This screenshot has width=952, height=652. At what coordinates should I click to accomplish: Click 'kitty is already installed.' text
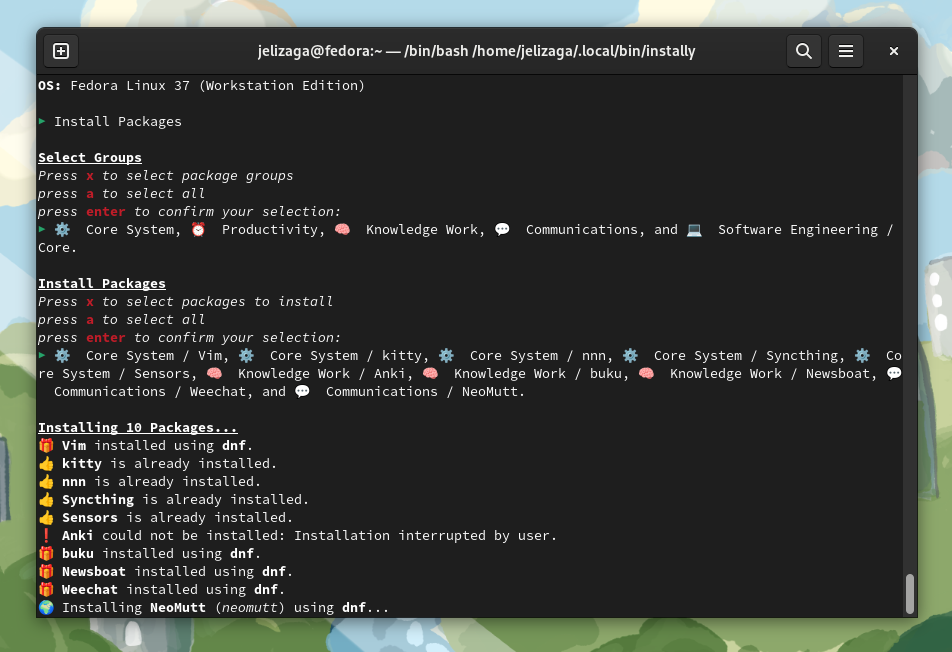tap(169, 464)
